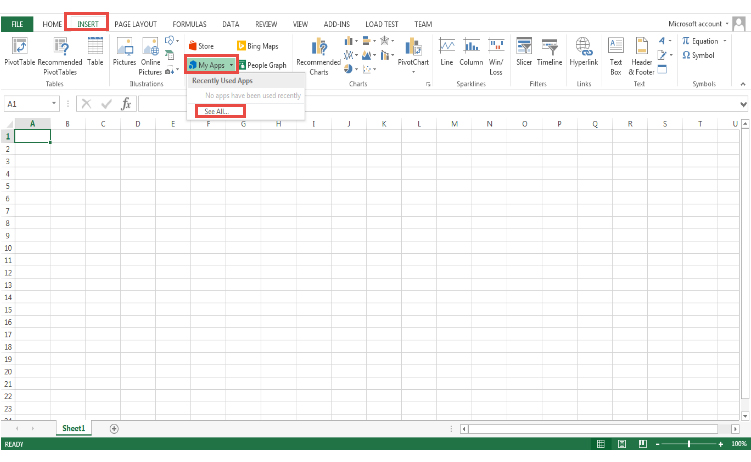751x462 pixels.
Task: Open Recommended Charts
Action: click(x=319, y=56)
